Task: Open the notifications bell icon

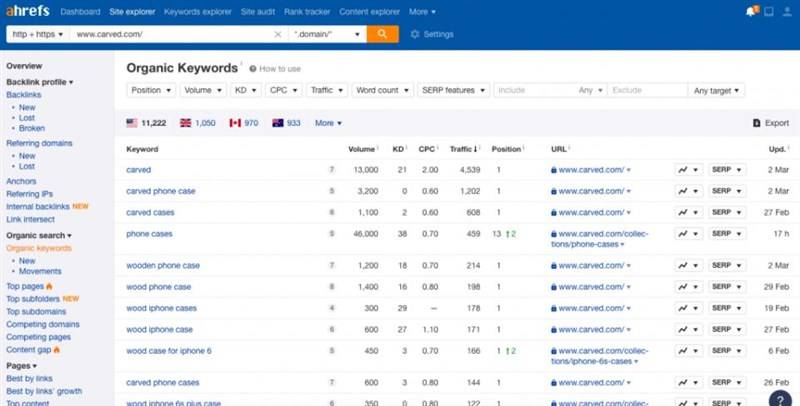Action: [x=751, y=12]
